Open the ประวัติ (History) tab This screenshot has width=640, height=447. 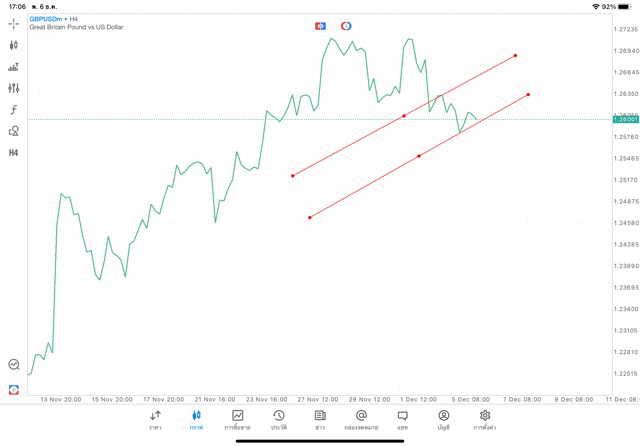pyautogui.click(x=278, y=420)
